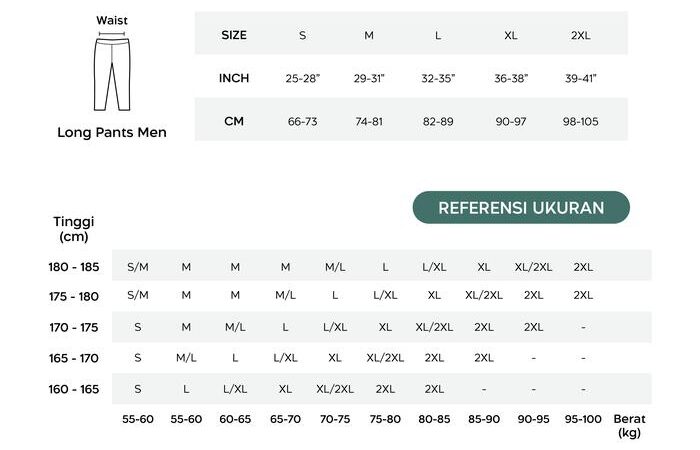Click the 39-41" inch measurement
Screen dimensions: 700x450
580,78
